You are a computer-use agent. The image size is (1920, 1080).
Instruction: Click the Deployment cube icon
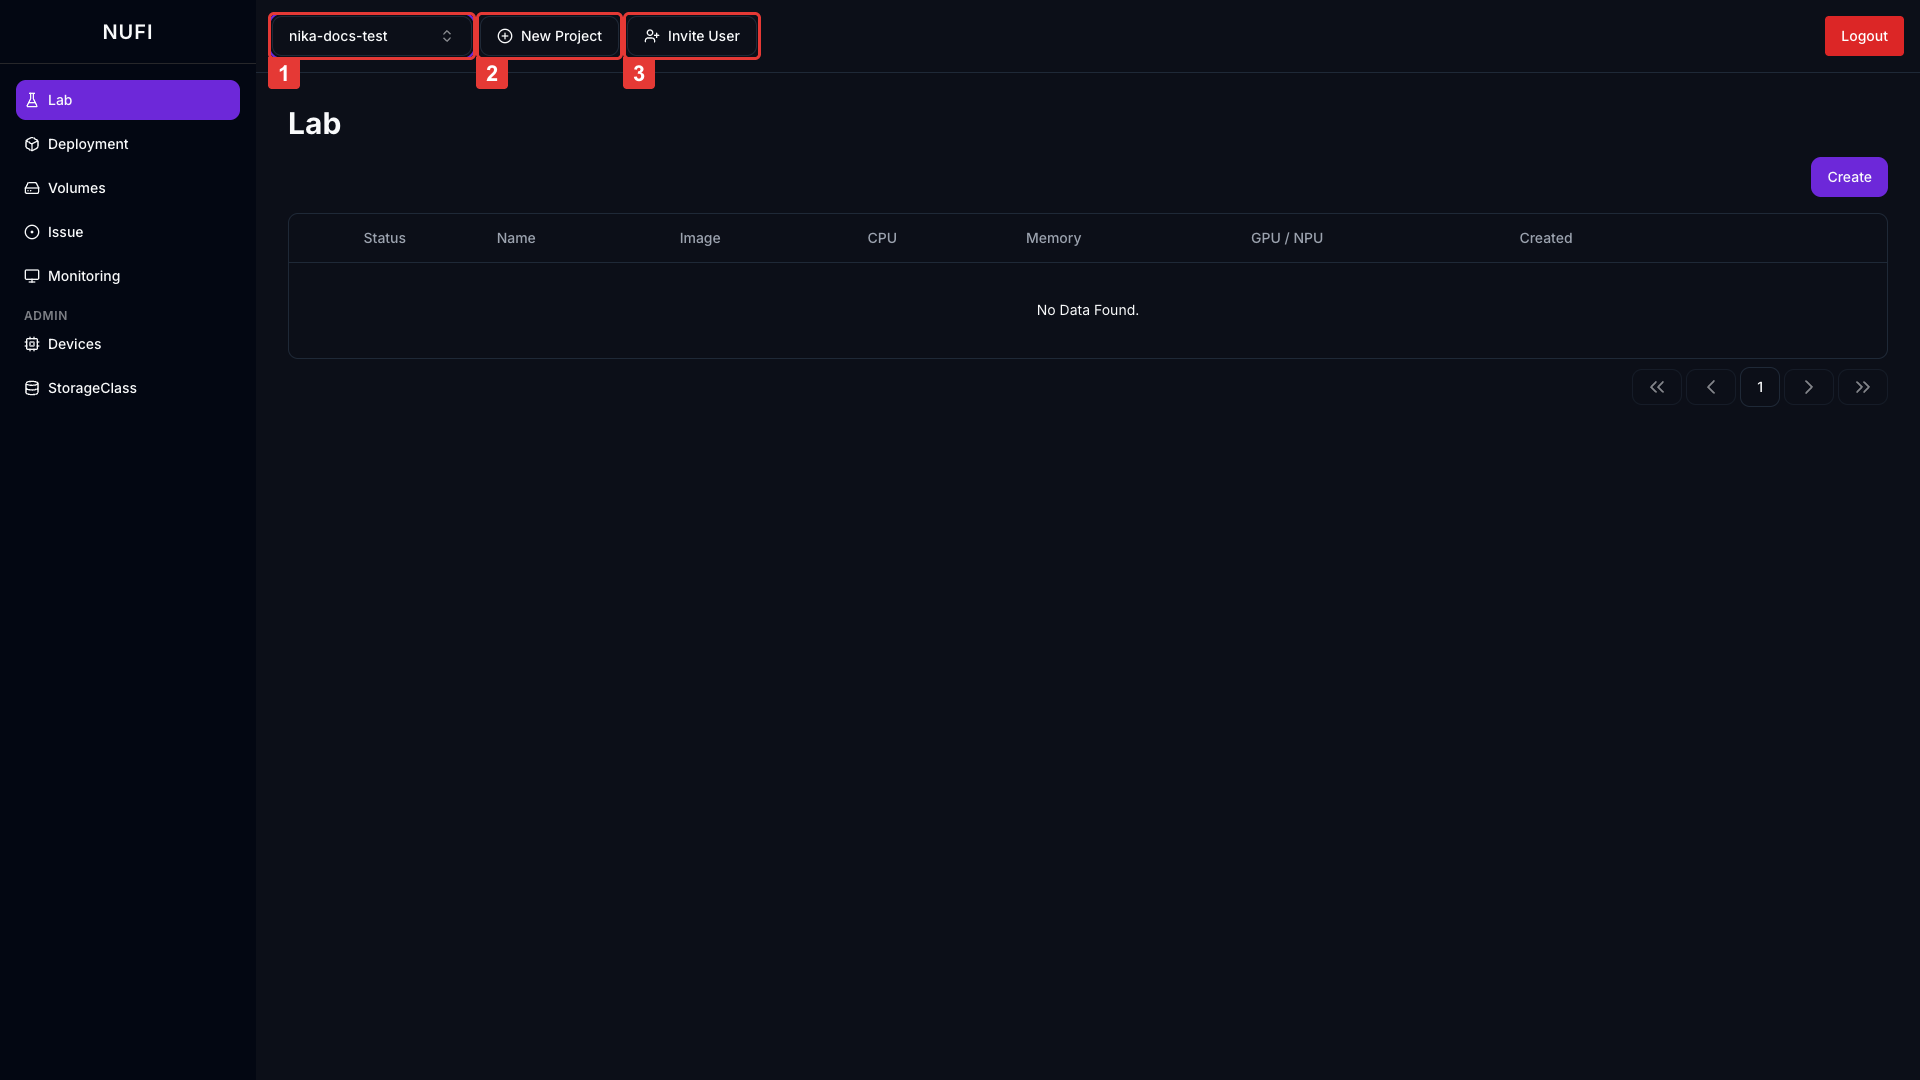pyautogui.click(x=32, y=144)
